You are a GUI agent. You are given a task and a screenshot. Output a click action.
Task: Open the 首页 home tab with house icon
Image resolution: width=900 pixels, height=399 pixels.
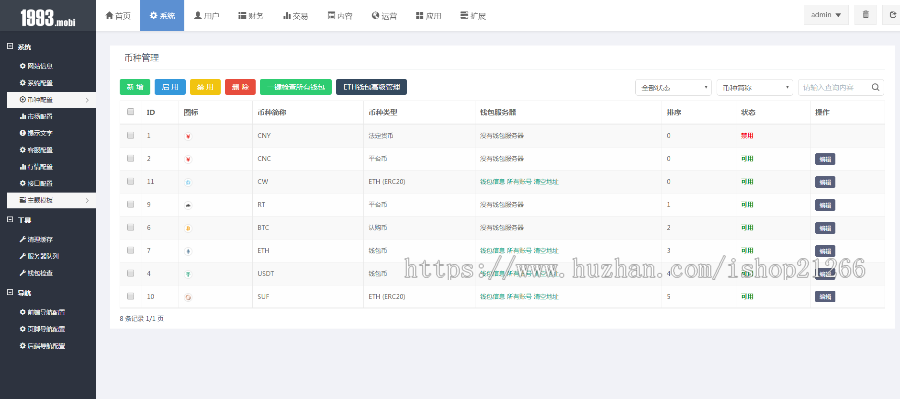pyautogui.click(x=118, y=16)
